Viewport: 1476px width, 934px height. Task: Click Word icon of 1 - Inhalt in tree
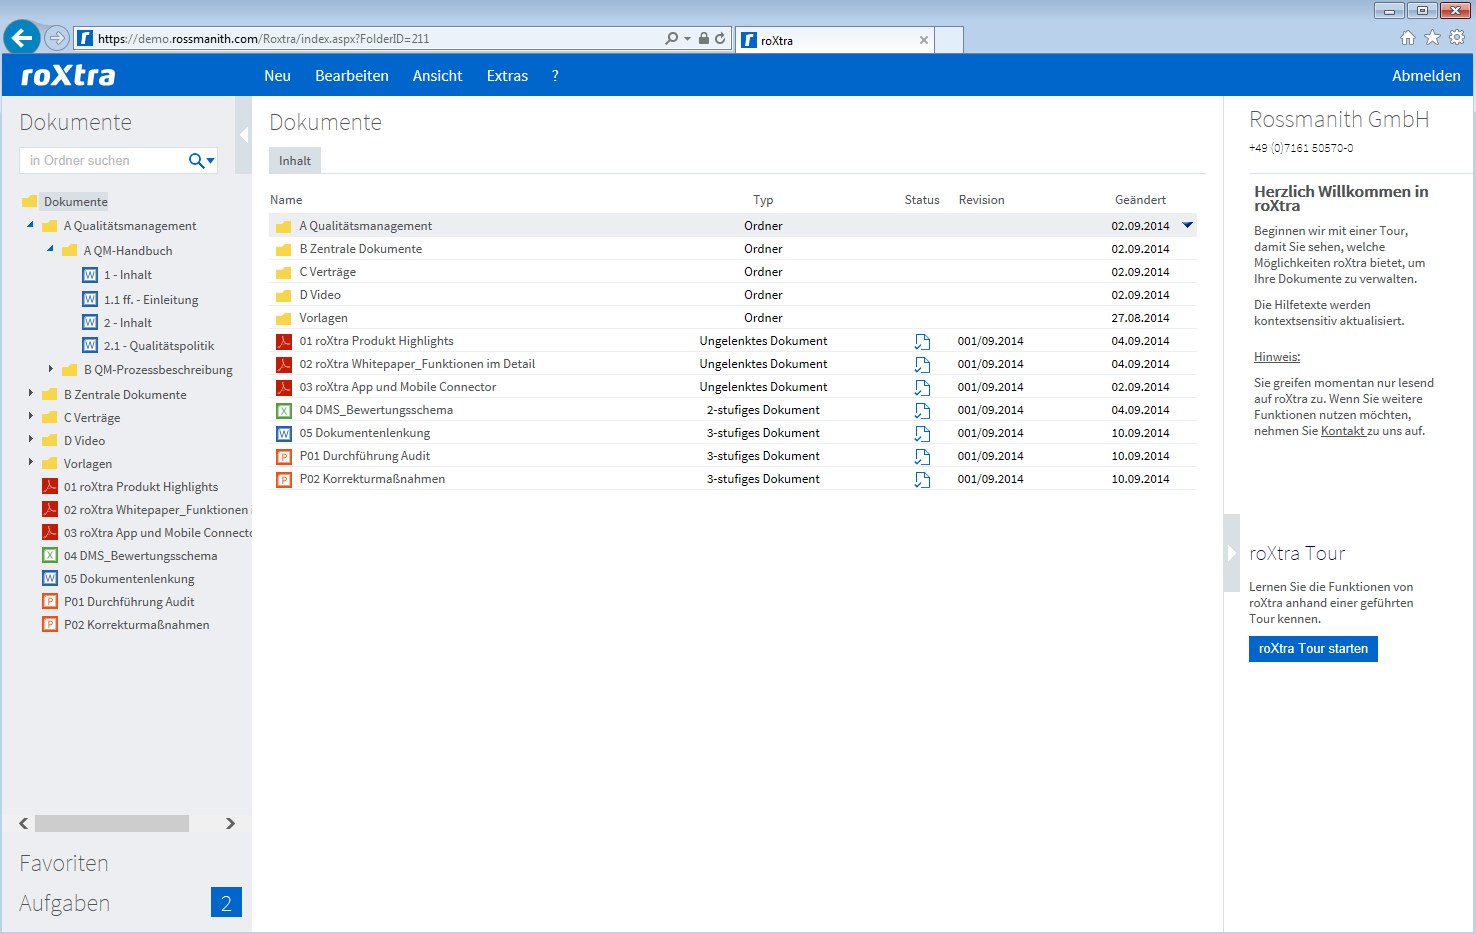click(90, 275)
